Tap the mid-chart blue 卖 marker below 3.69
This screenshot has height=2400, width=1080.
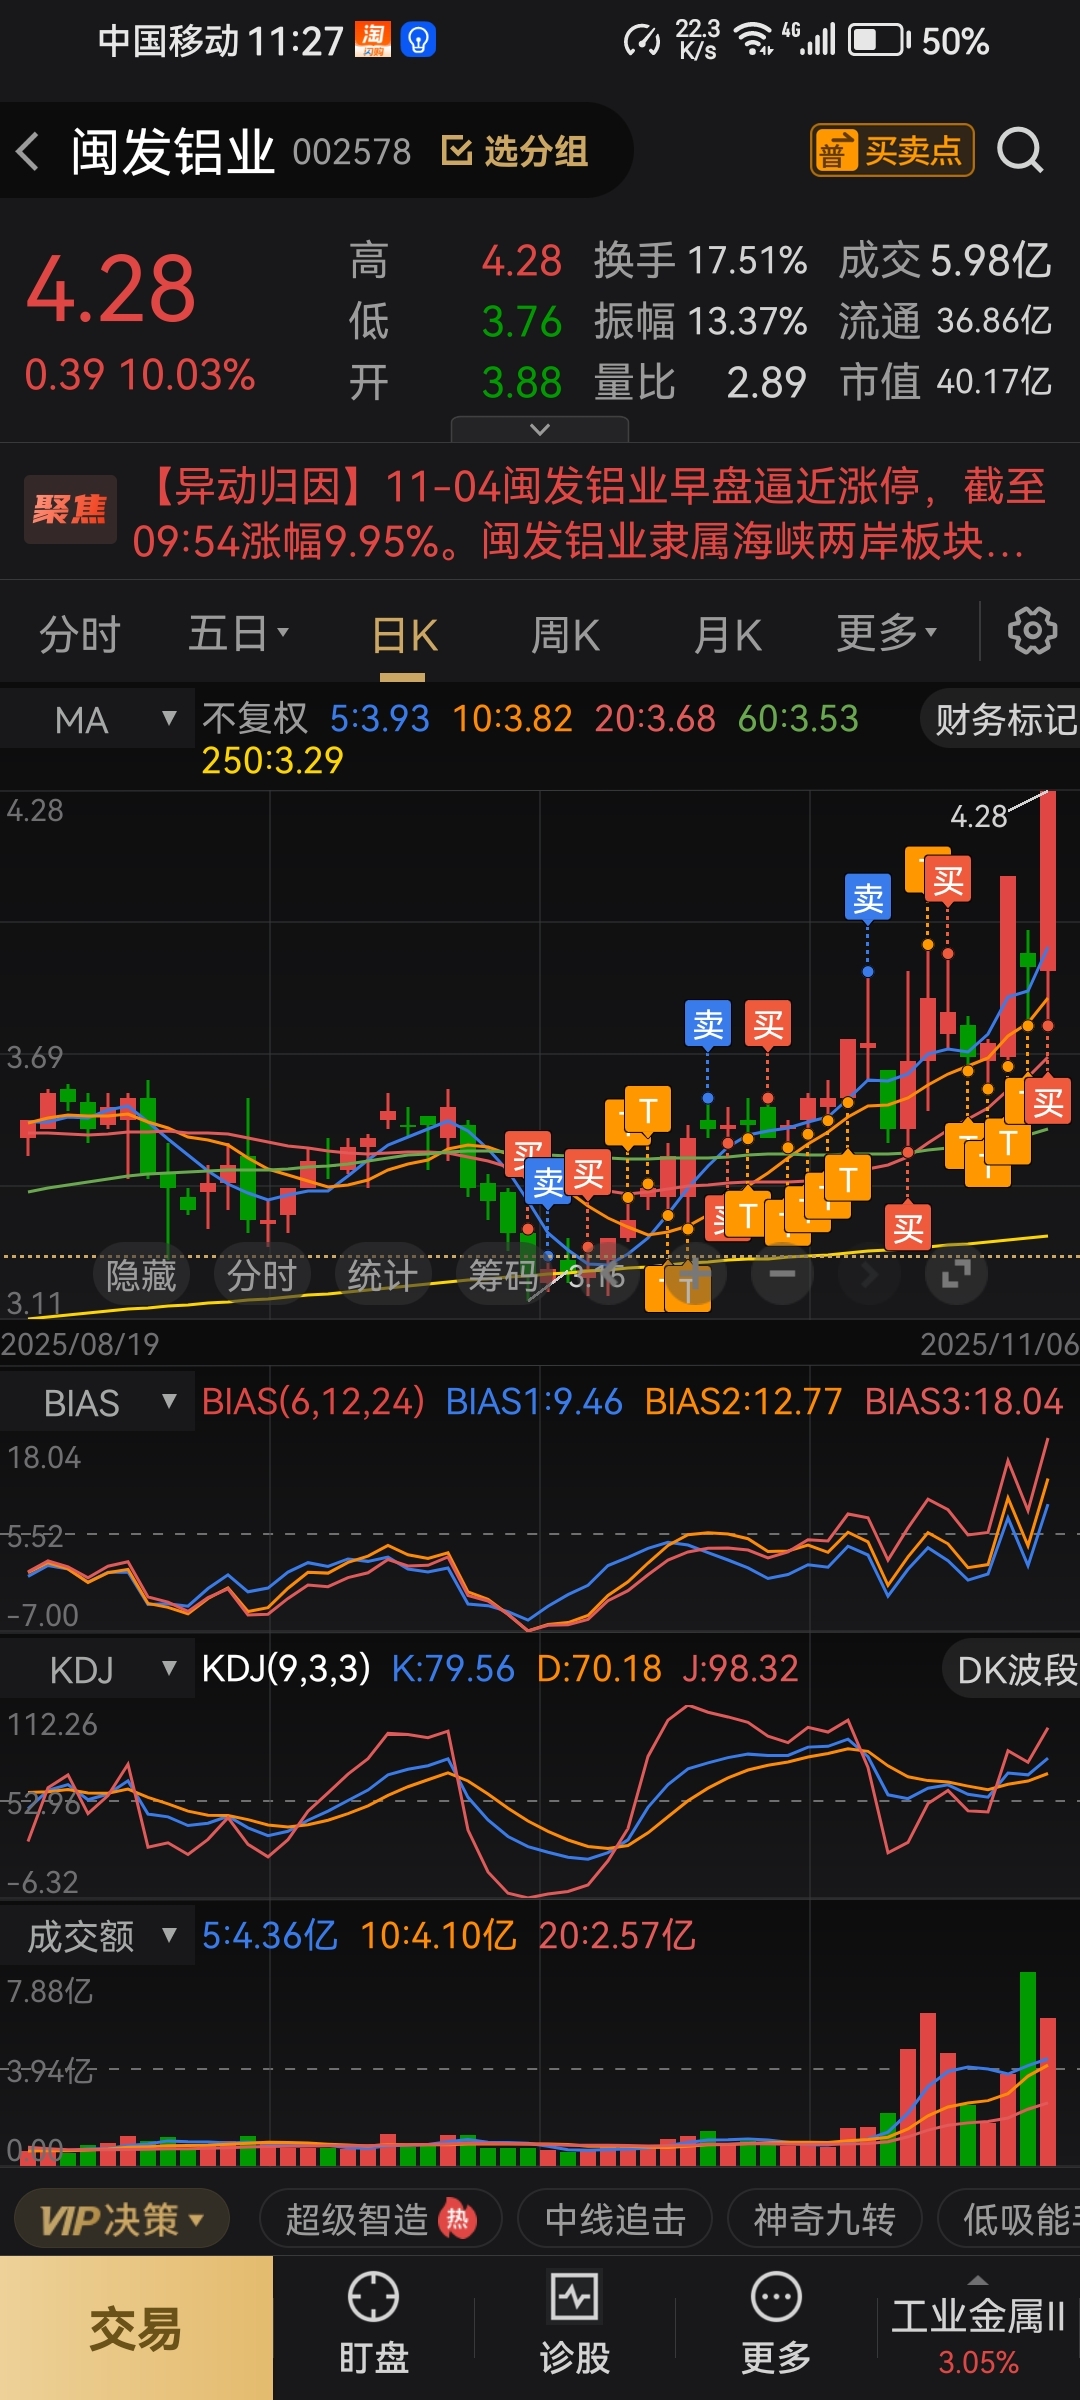coord(548,1181)
